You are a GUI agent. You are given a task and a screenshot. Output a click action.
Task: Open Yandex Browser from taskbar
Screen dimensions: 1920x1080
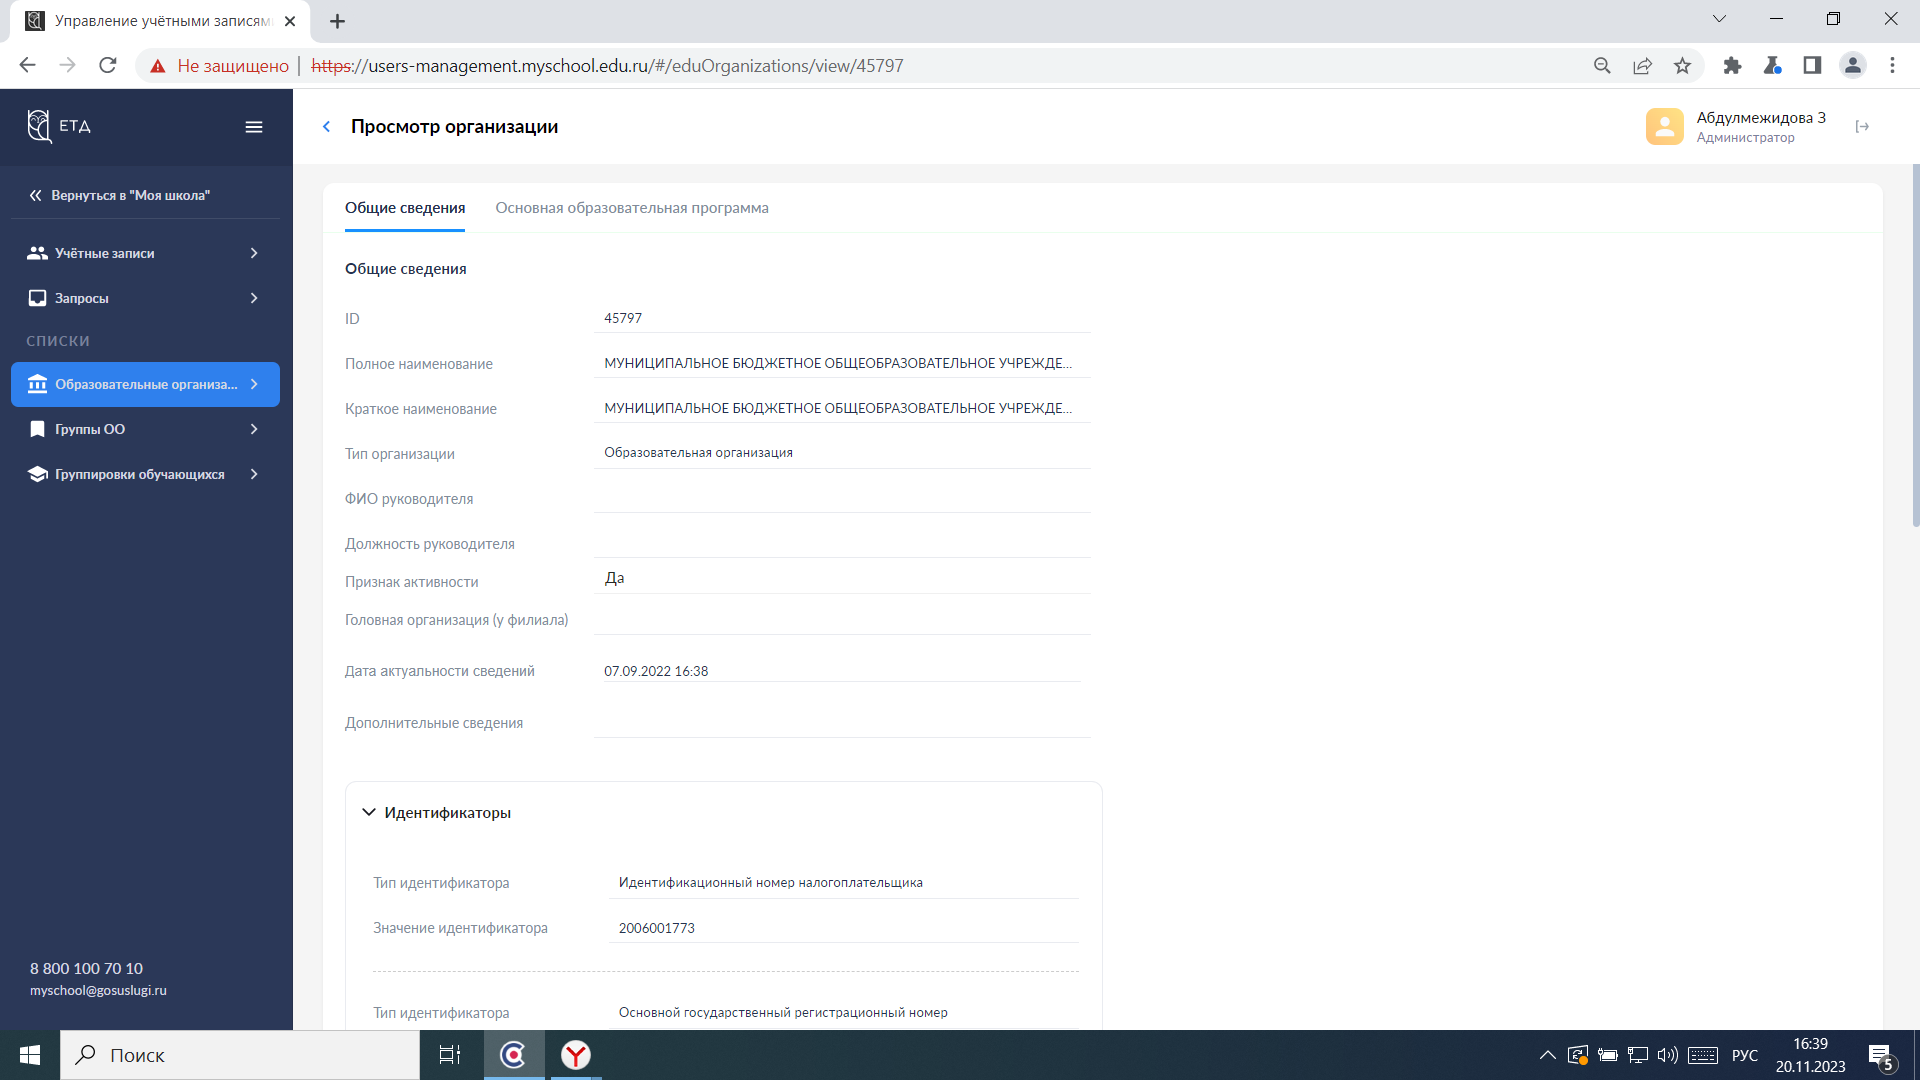(575, 1055)
